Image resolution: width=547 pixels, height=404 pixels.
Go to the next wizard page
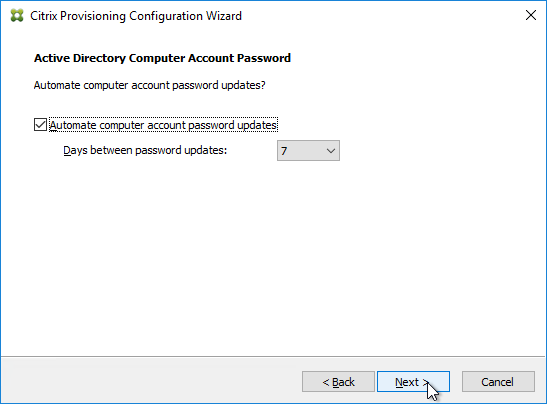(x=413, y=382)
